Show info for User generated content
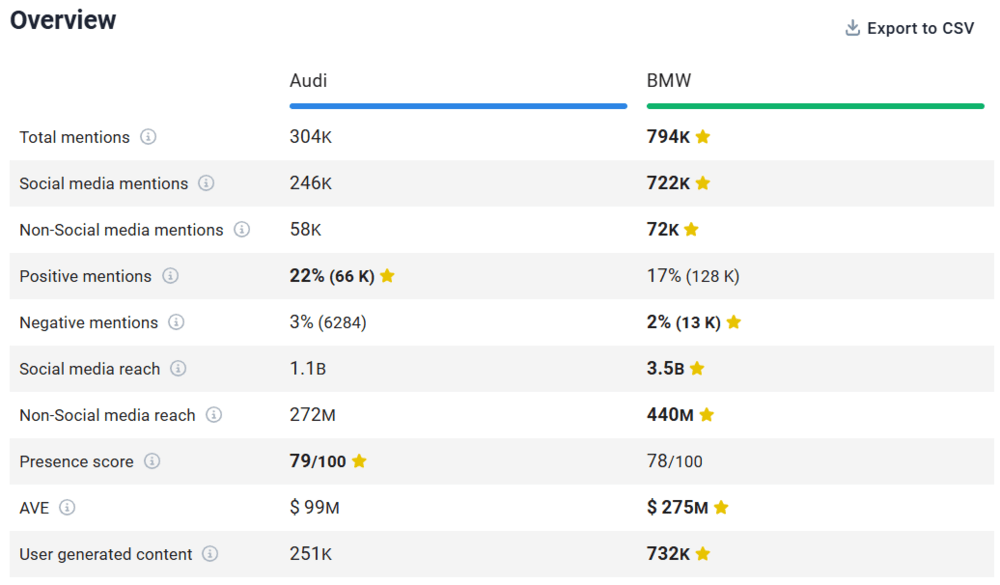The height and width of the screenshot is (585, 1000). [x=210, y=553]
